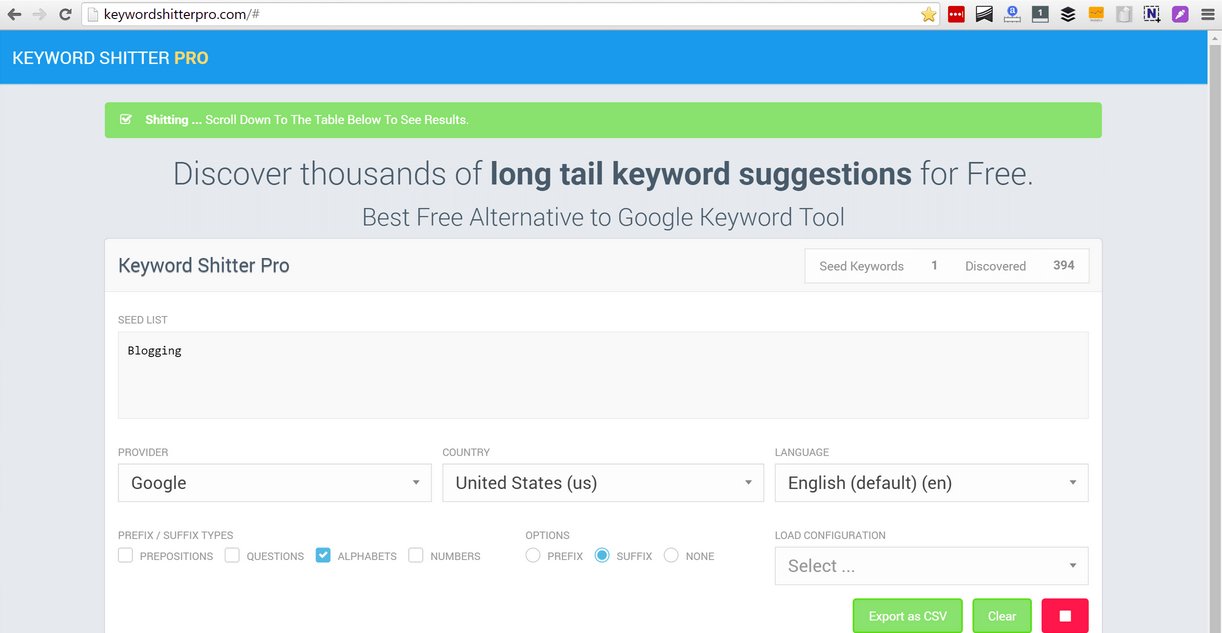This screenshot has height=633, width=1222.
Task: Click the 'Scroll Down To The Table' alert message
Action: 337,120
